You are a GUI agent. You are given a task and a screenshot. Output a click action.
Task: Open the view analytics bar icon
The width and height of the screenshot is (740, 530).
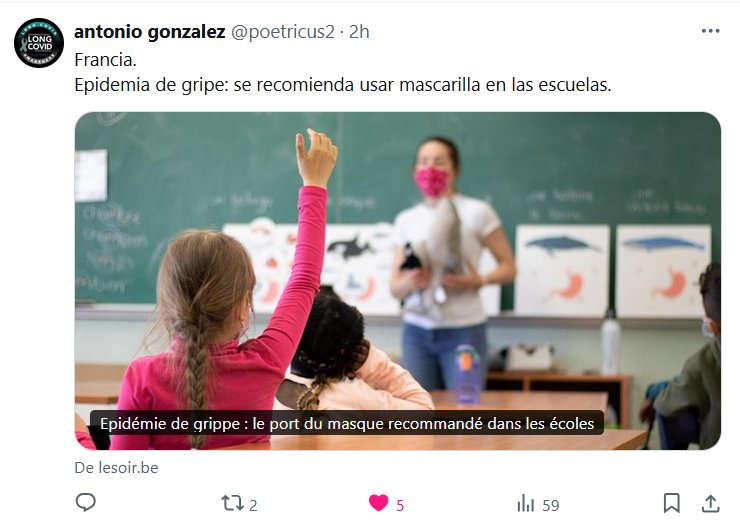pos(526,504)
